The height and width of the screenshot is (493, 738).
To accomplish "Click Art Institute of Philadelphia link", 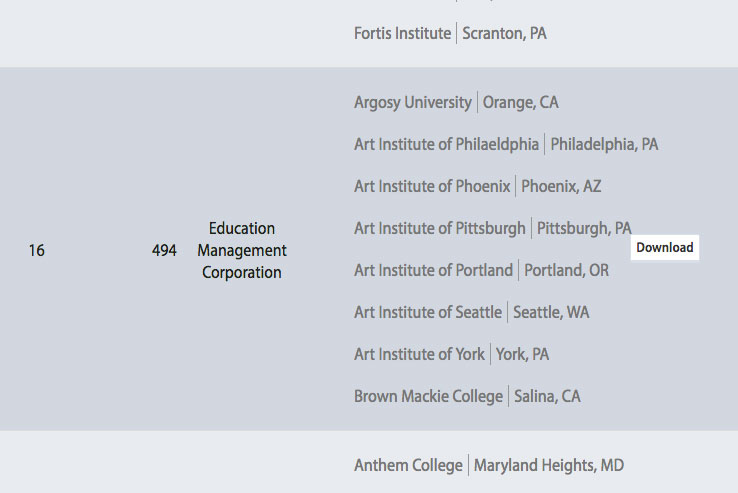I will 446,144.
